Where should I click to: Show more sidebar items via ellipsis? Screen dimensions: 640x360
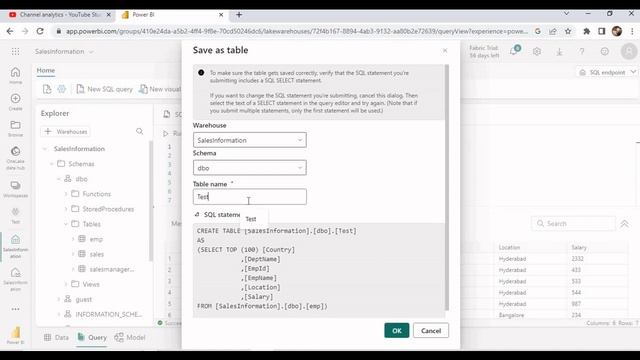(16, 309)
